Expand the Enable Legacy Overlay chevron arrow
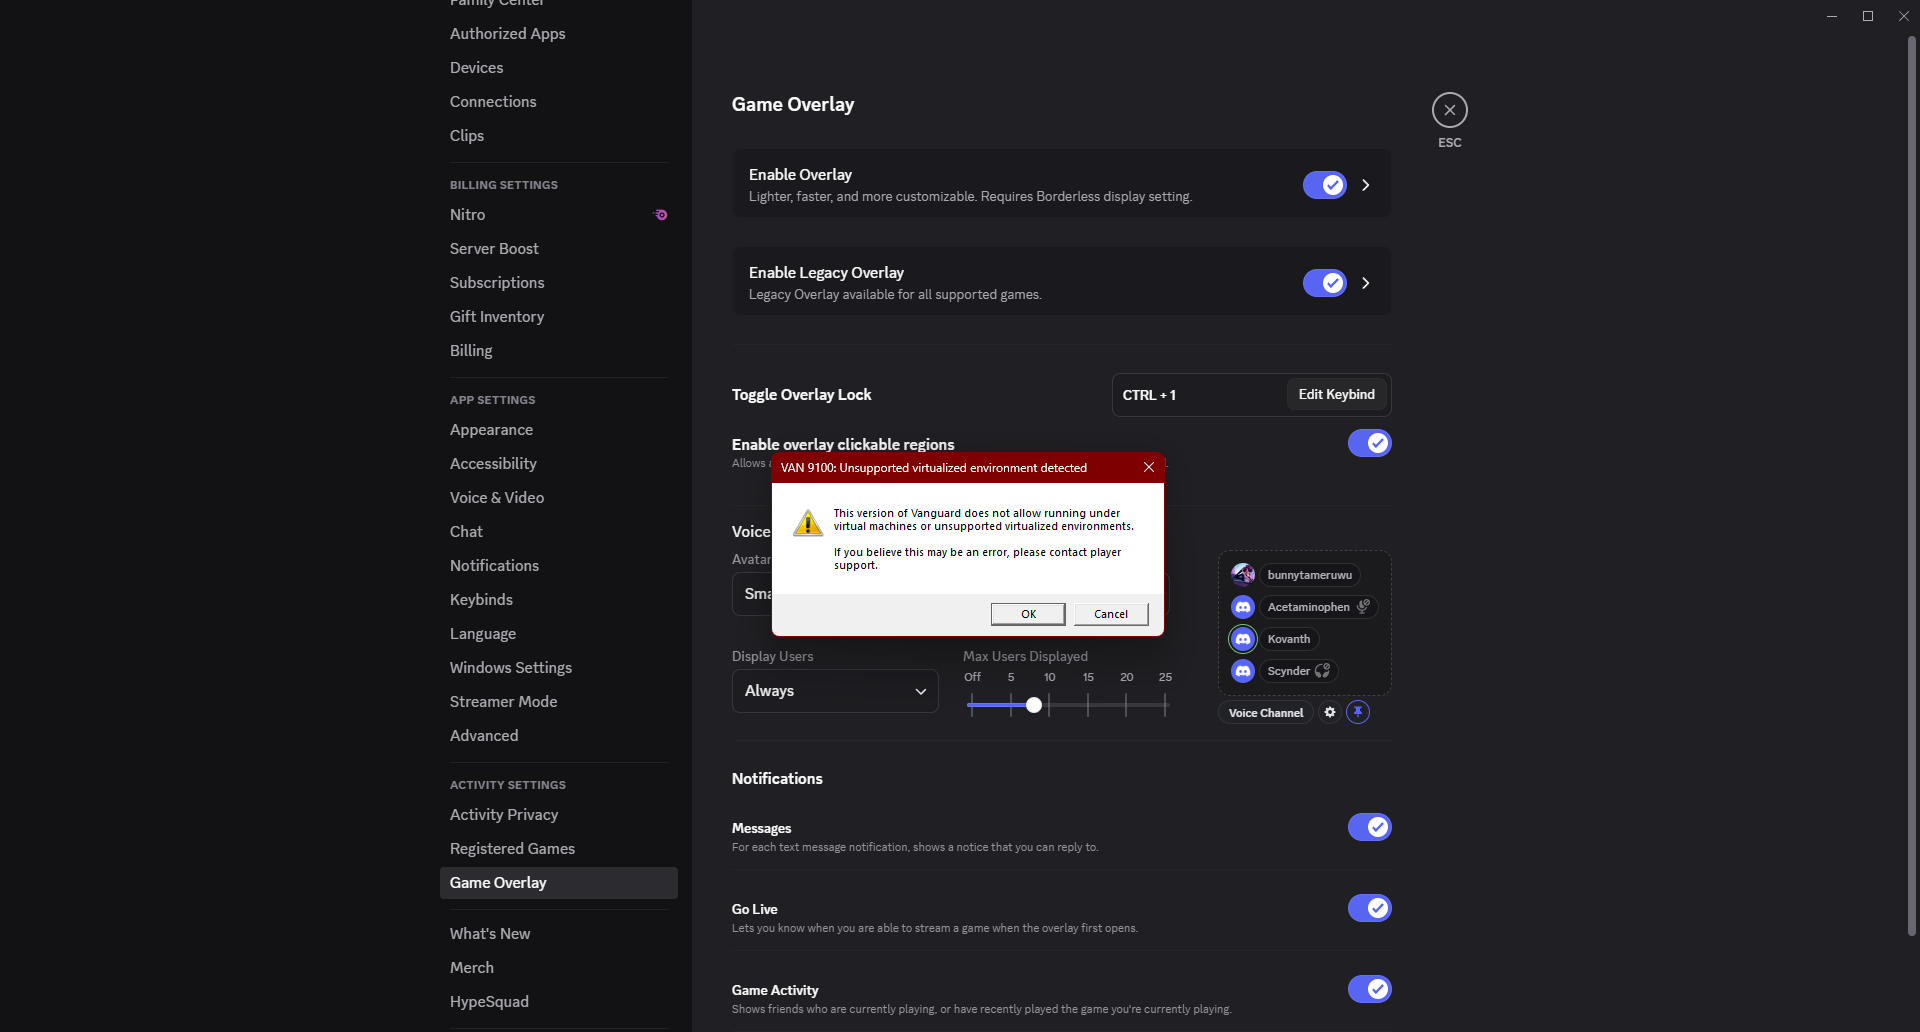 click(x=1366, y=283)
